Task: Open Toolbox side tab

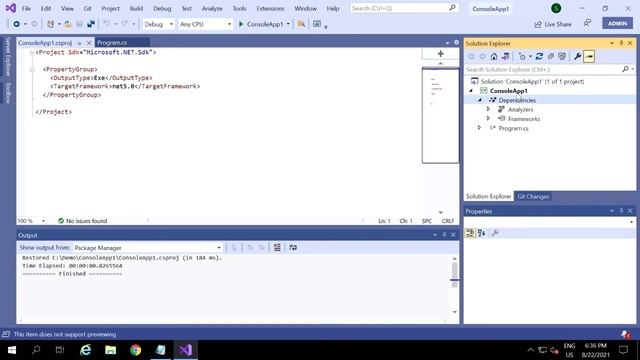Action: coord(8,93)
